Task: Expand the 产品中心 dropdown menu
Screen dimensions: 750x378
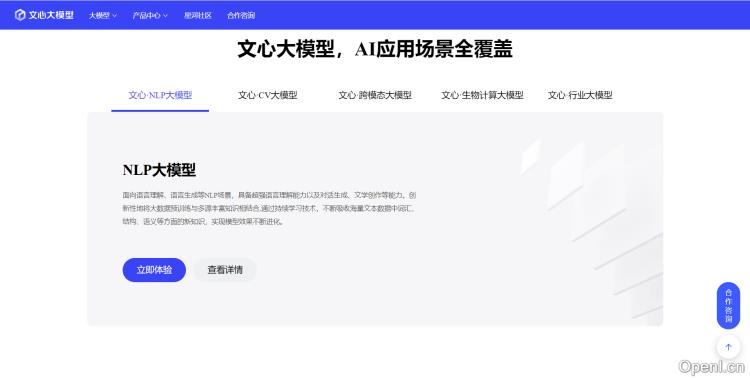Action: [x=150, y=15]
